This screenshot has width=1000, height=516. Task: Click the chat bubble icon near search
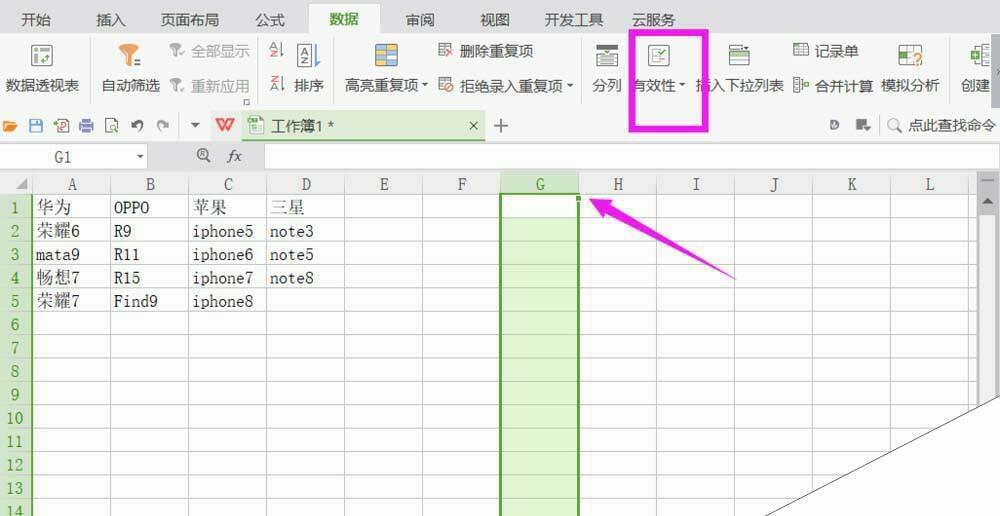(864, 126)
